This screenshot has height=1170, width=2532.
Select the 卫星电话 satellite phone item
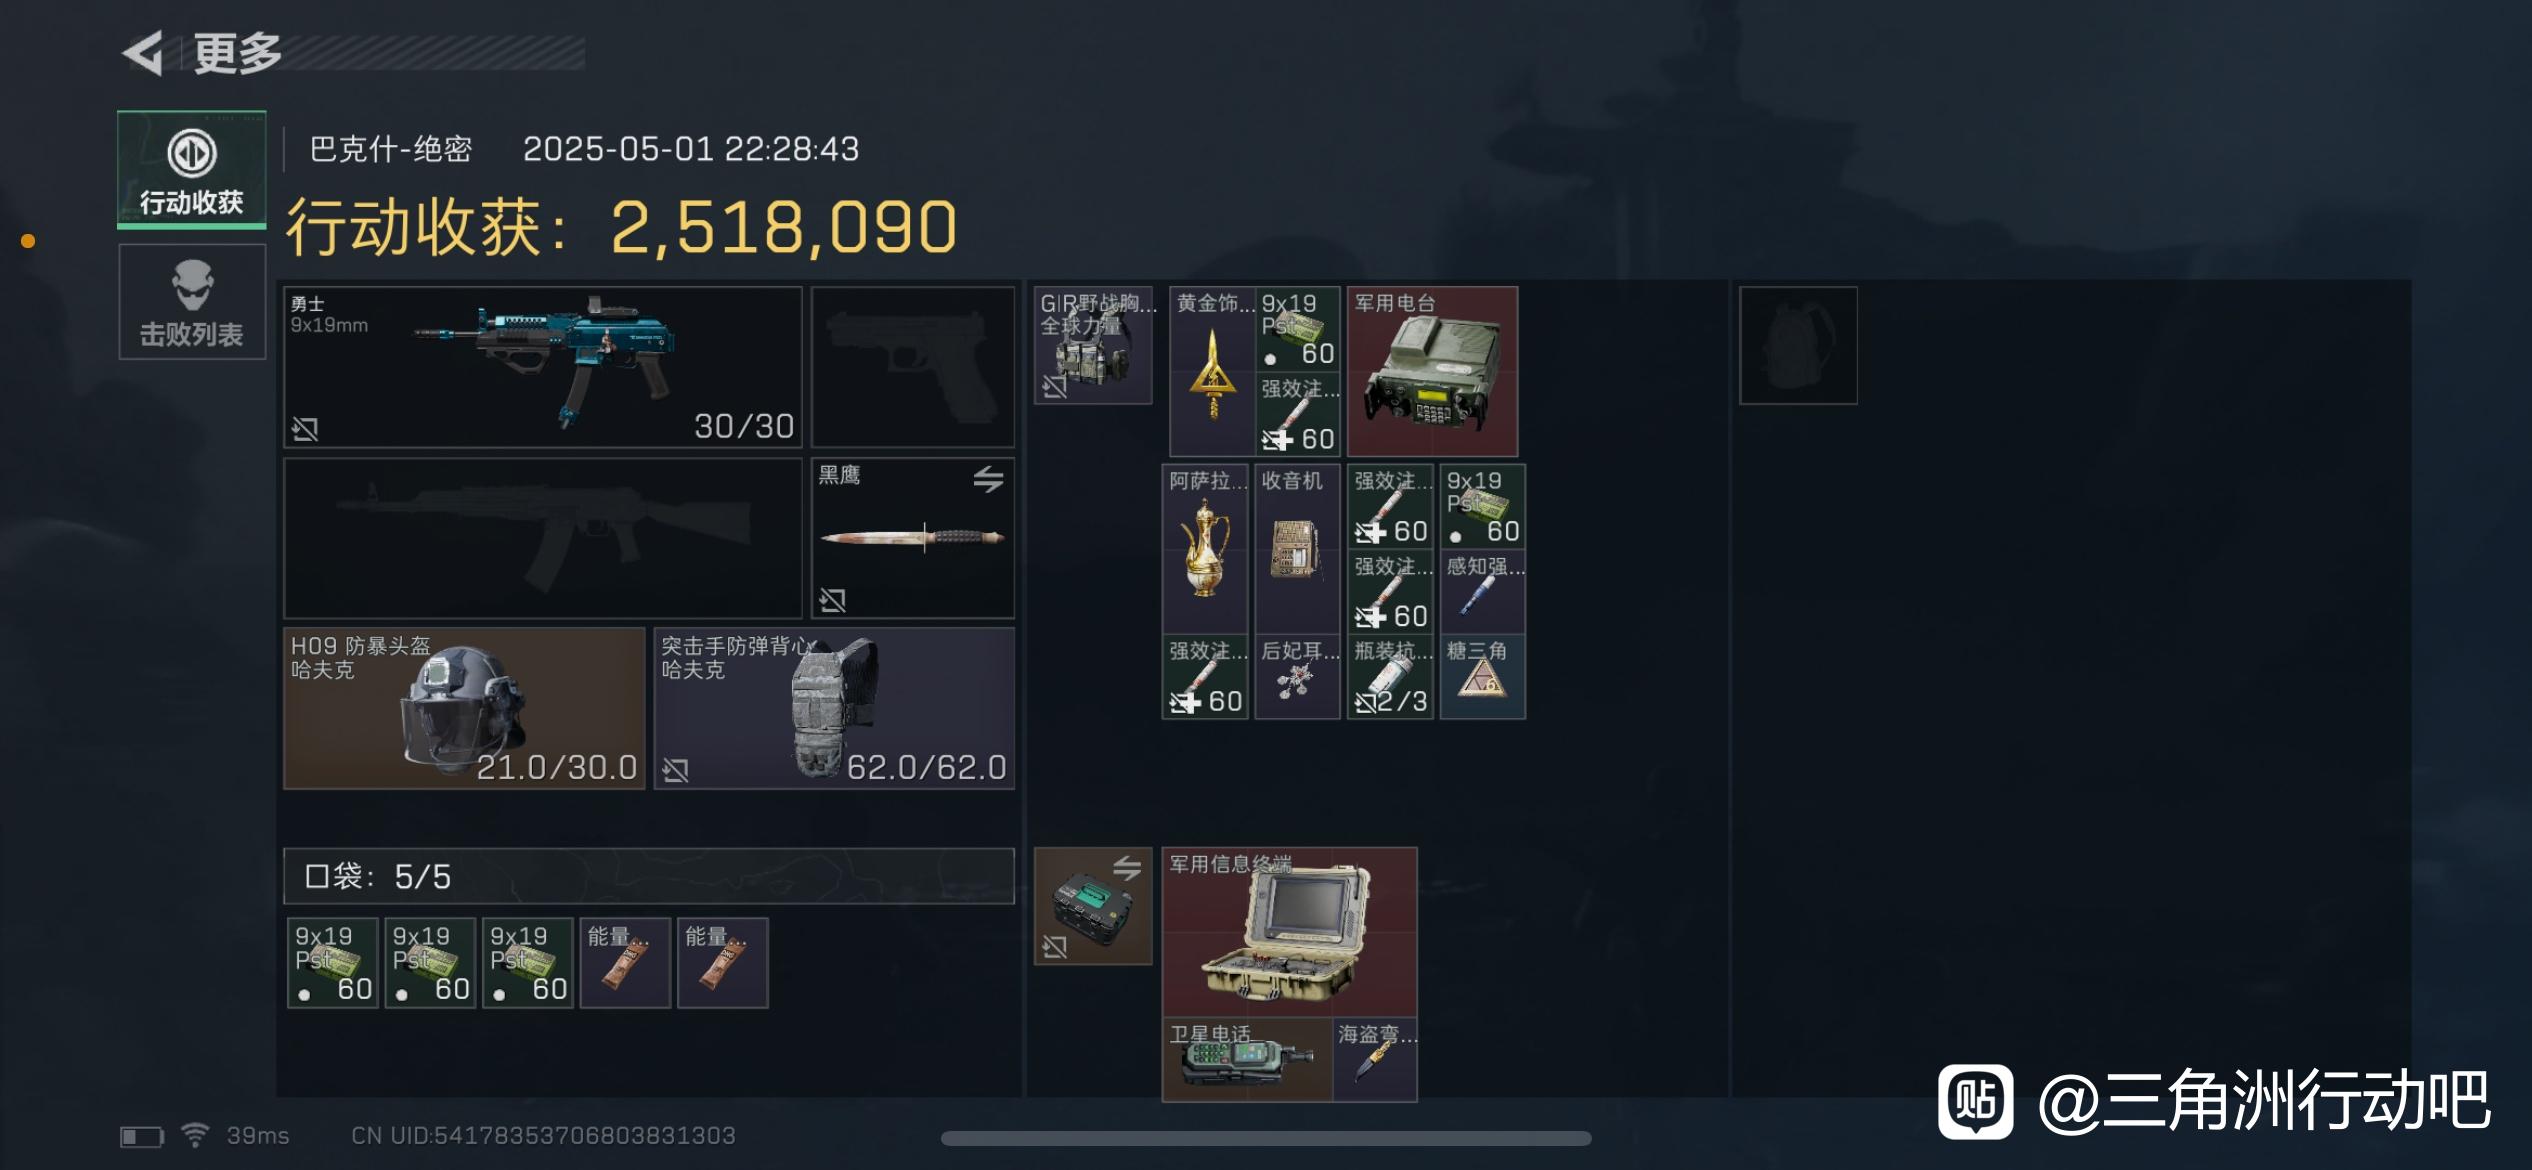[1247, 1059]
